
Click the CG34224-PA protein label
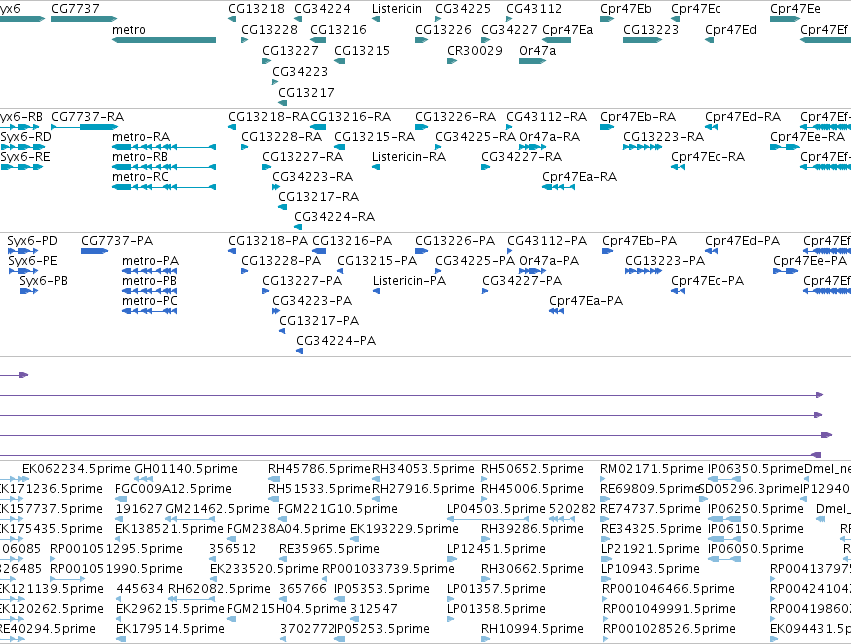point(336,341)
